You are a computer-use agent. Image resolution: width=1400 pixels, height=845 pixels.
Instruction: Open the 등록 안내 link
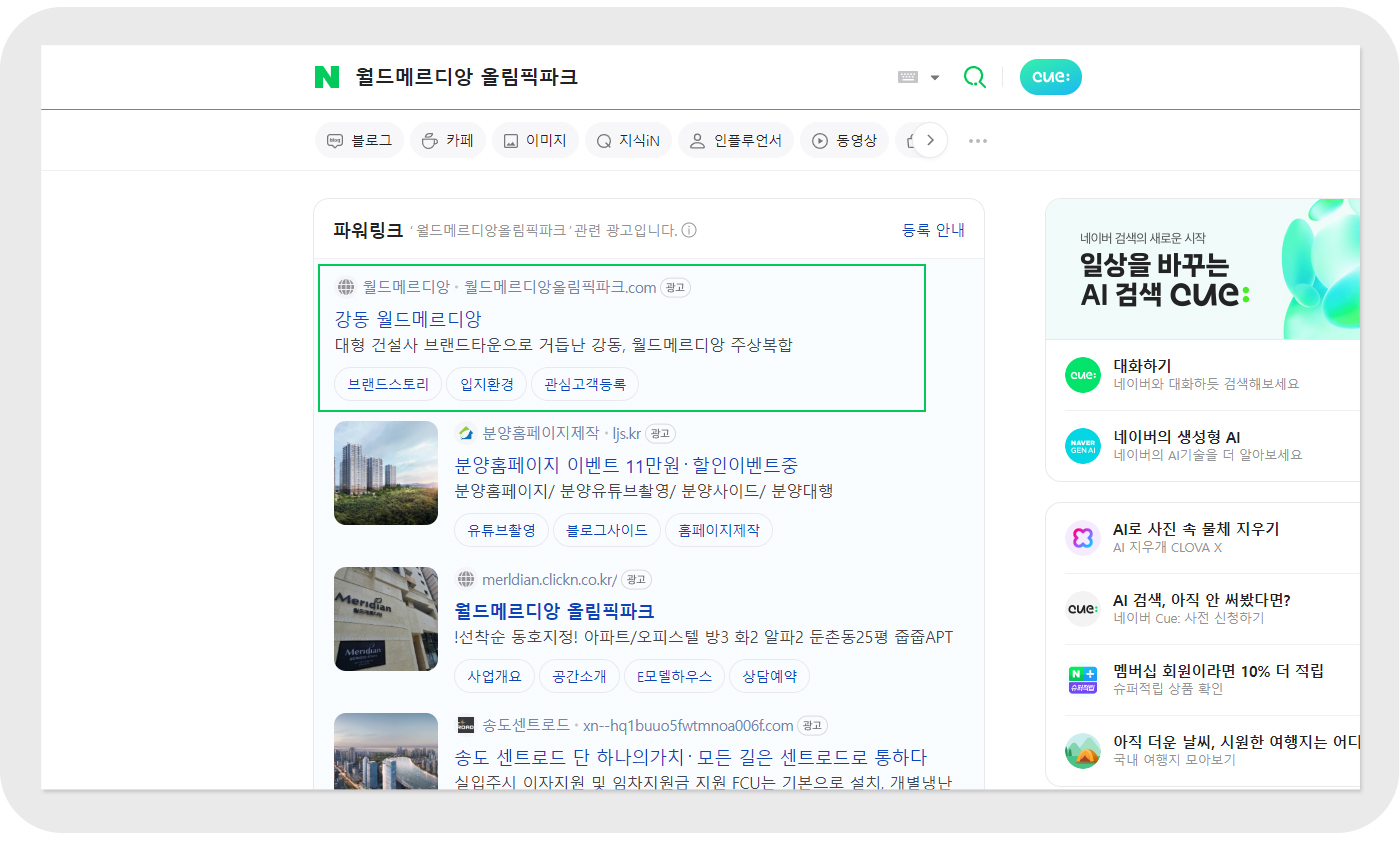pyautogui.click(x=933, y=230)
